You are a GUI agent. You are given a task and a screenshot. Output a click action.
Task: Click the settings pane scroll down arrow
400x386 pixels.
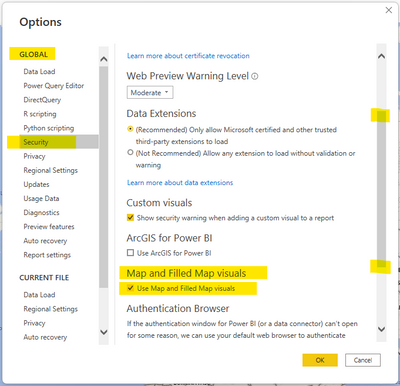(382, 329)
